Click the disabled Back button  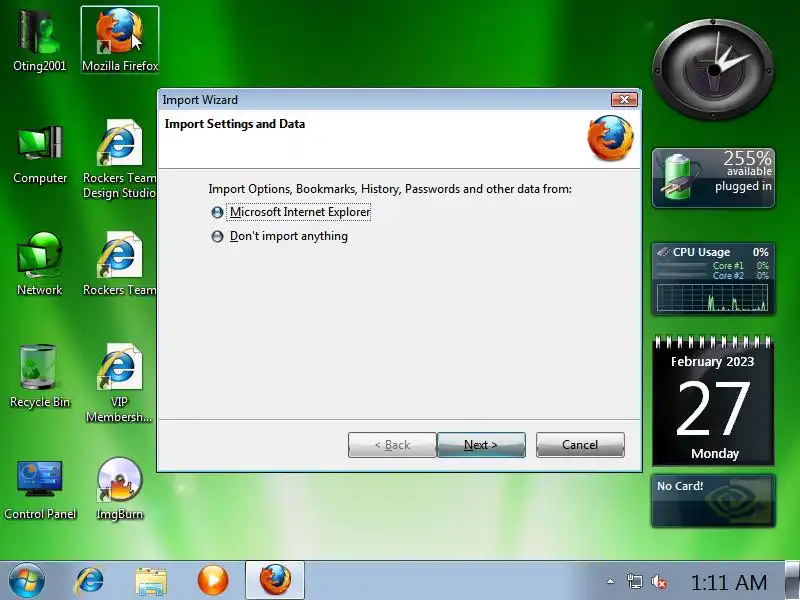[x=392, y=445]
